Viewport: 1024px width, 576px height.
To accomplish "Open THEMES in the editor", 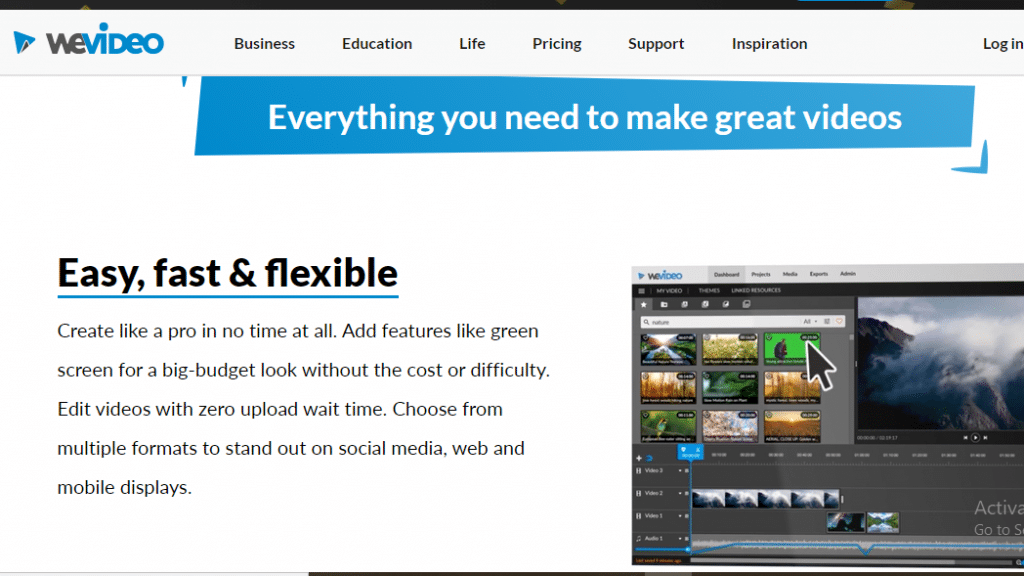I will tap(709, 291).
